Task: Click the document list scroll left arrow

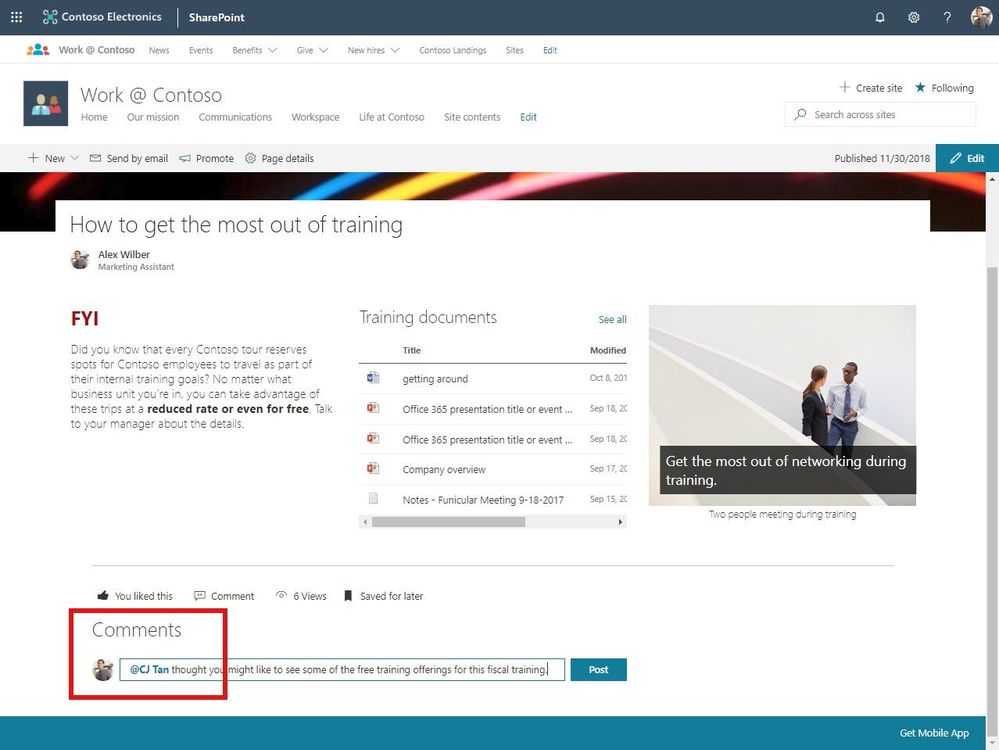Action: pyautogui.click(x=364, y=522)
